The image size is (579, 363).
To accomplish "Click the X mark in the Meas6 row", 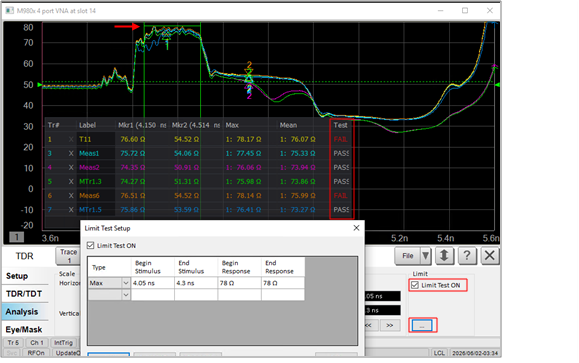I will point(71,195).
